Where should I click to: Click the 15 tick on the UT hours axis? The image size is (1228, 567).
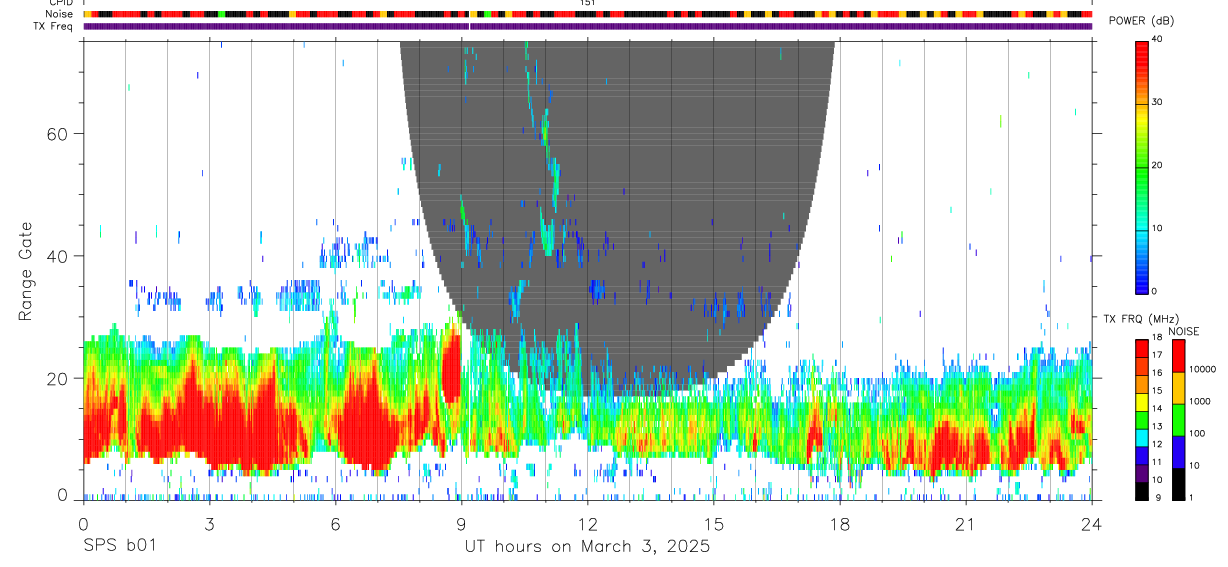click(713, 524)
